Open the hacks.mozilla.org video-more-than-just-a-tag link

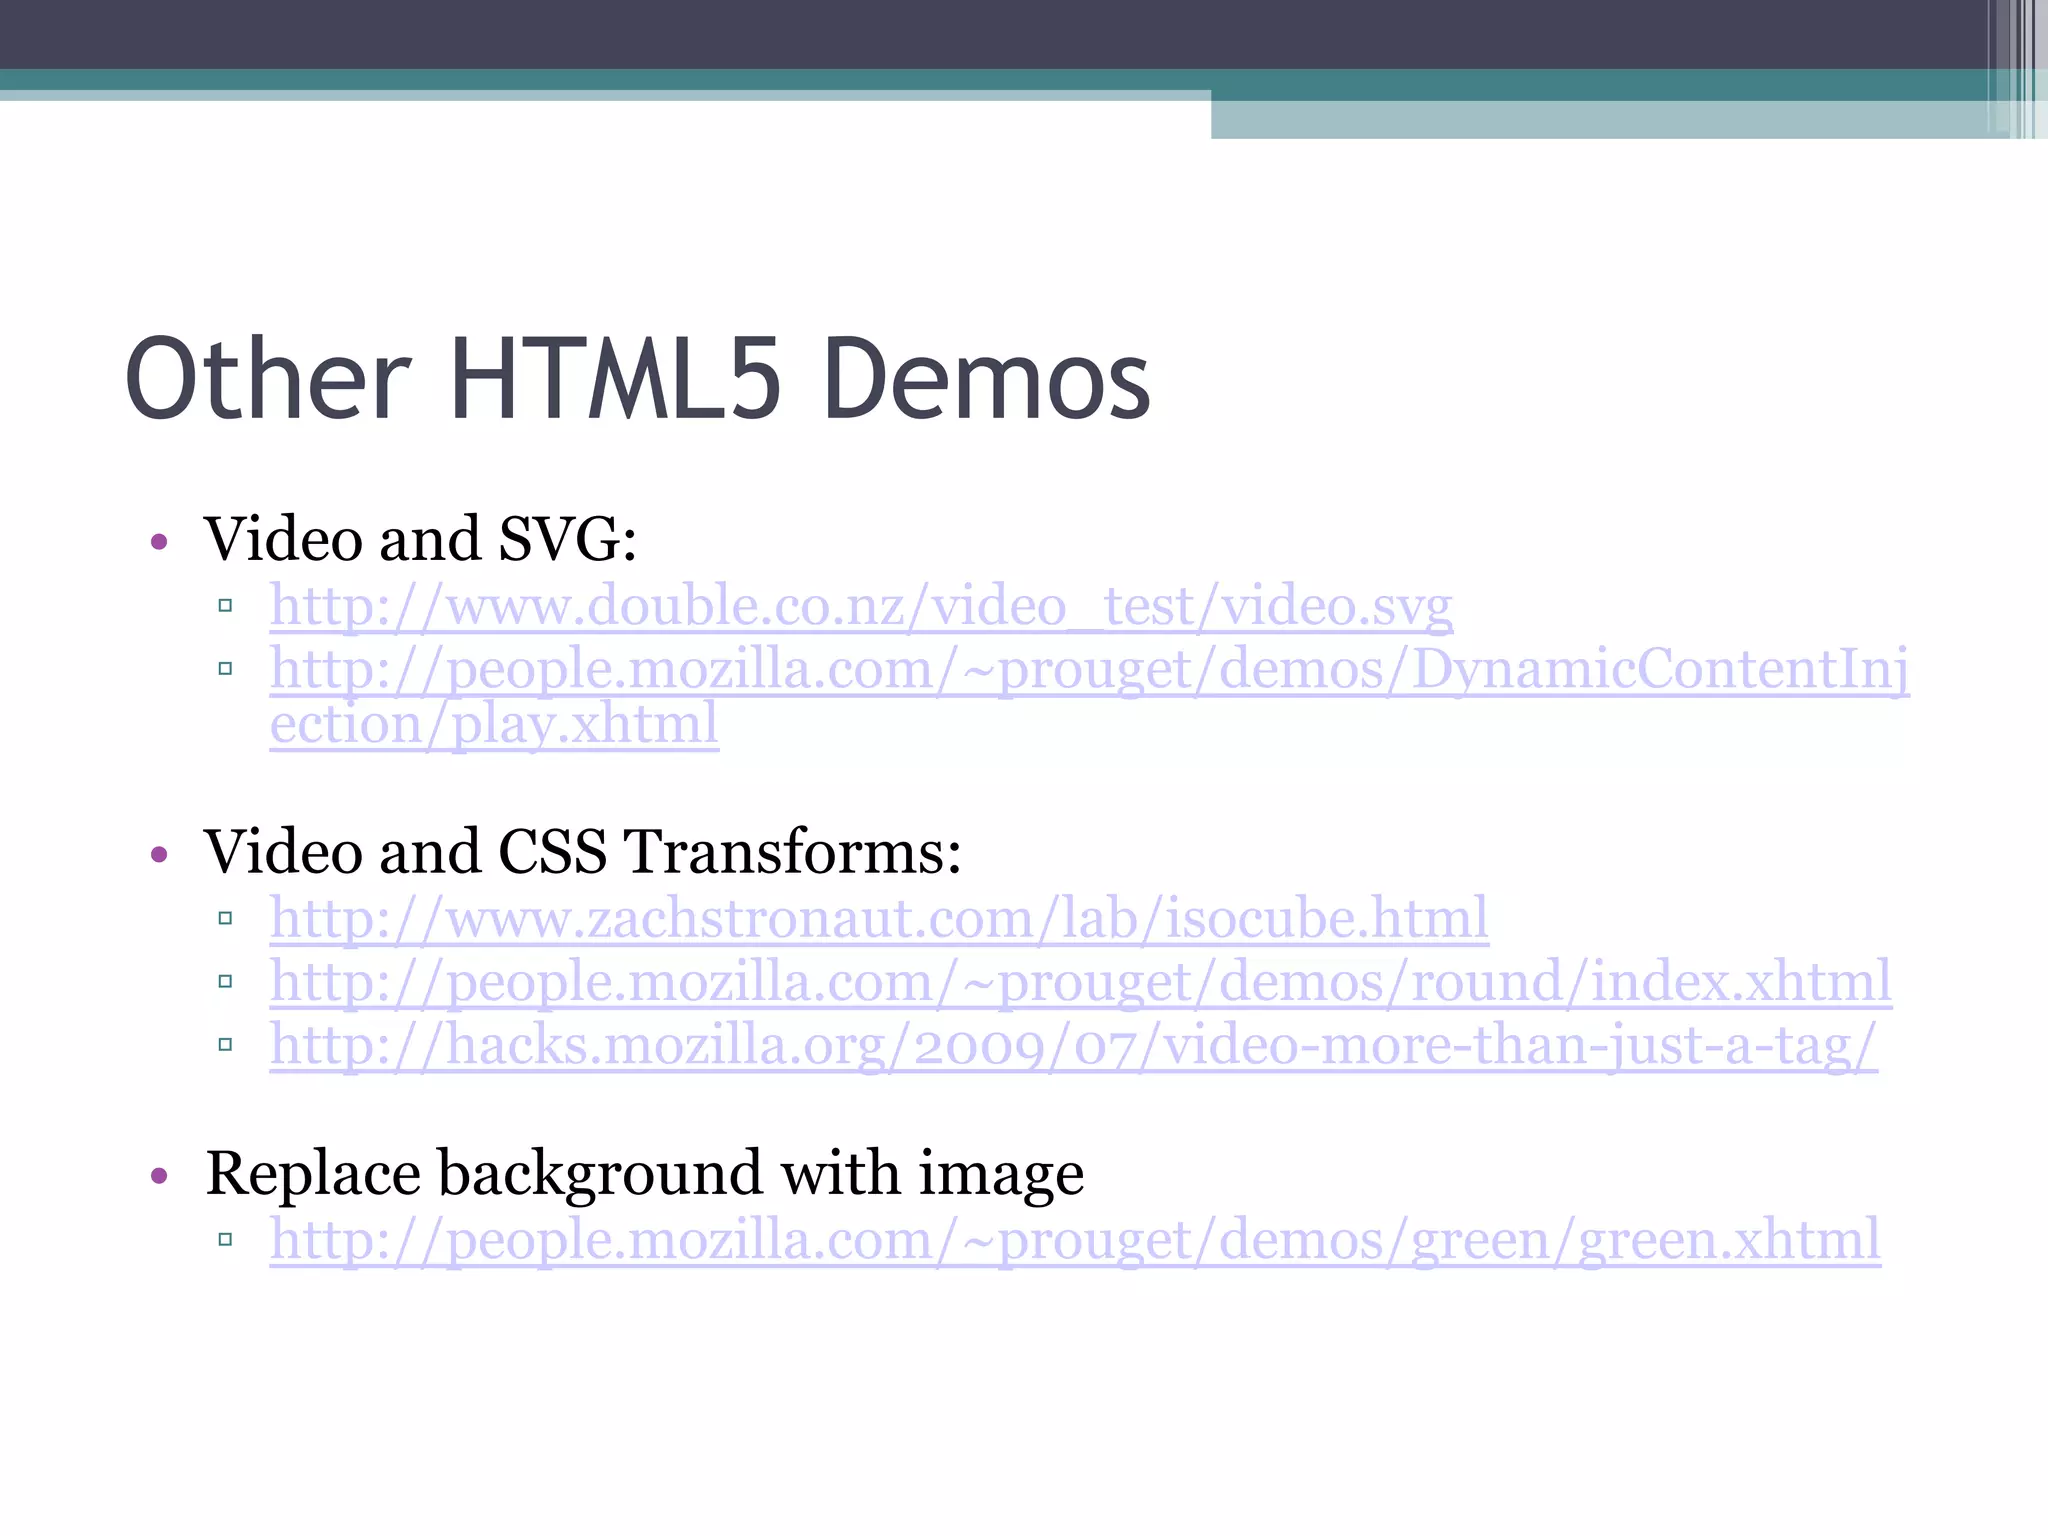pyautogui.click(x=1073, y=1045)
